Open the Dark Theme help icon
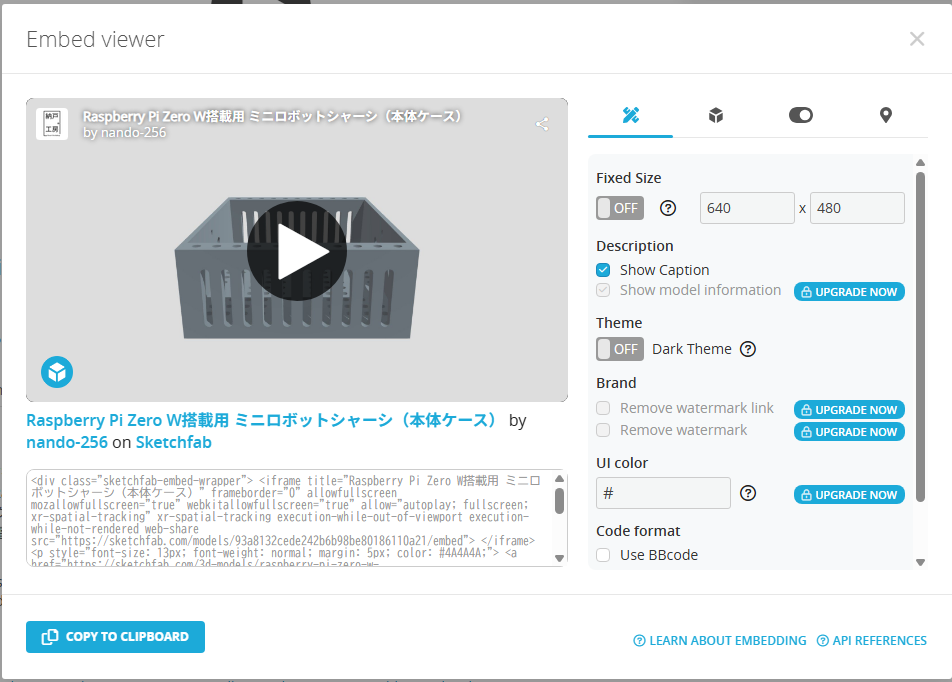This screenshot has height=682, width=952. click(x=748, y=349)
